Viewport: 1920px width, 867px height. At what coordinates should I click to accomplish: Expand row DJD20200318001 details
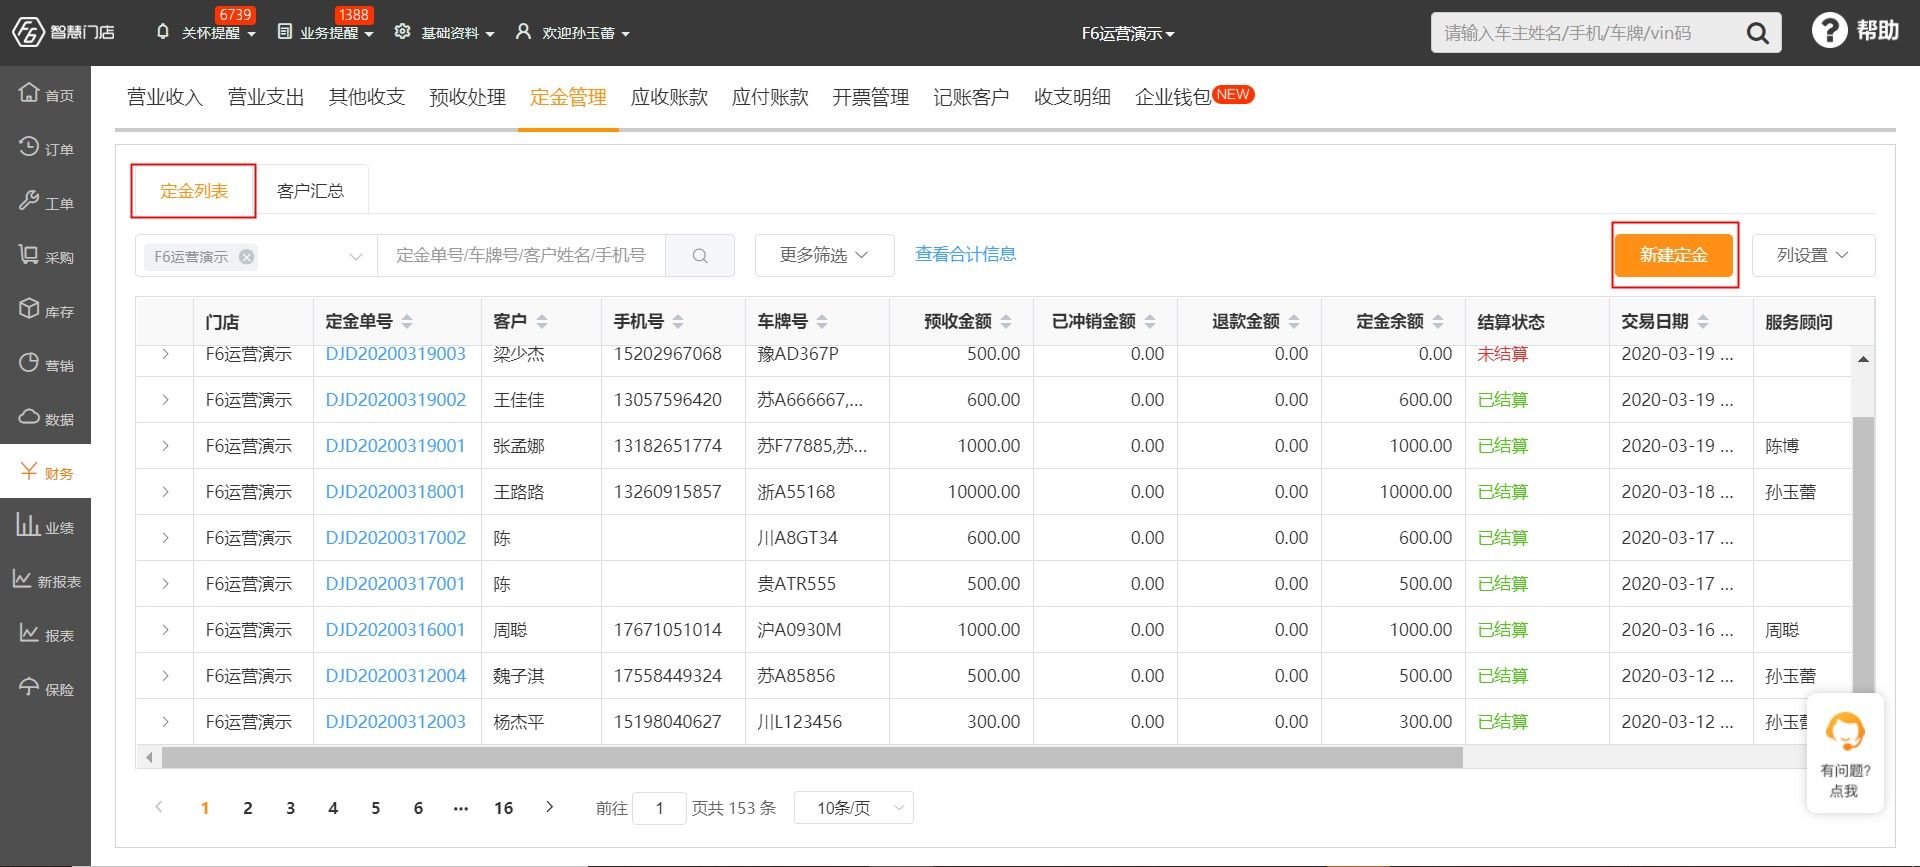[x=166, y=492]
